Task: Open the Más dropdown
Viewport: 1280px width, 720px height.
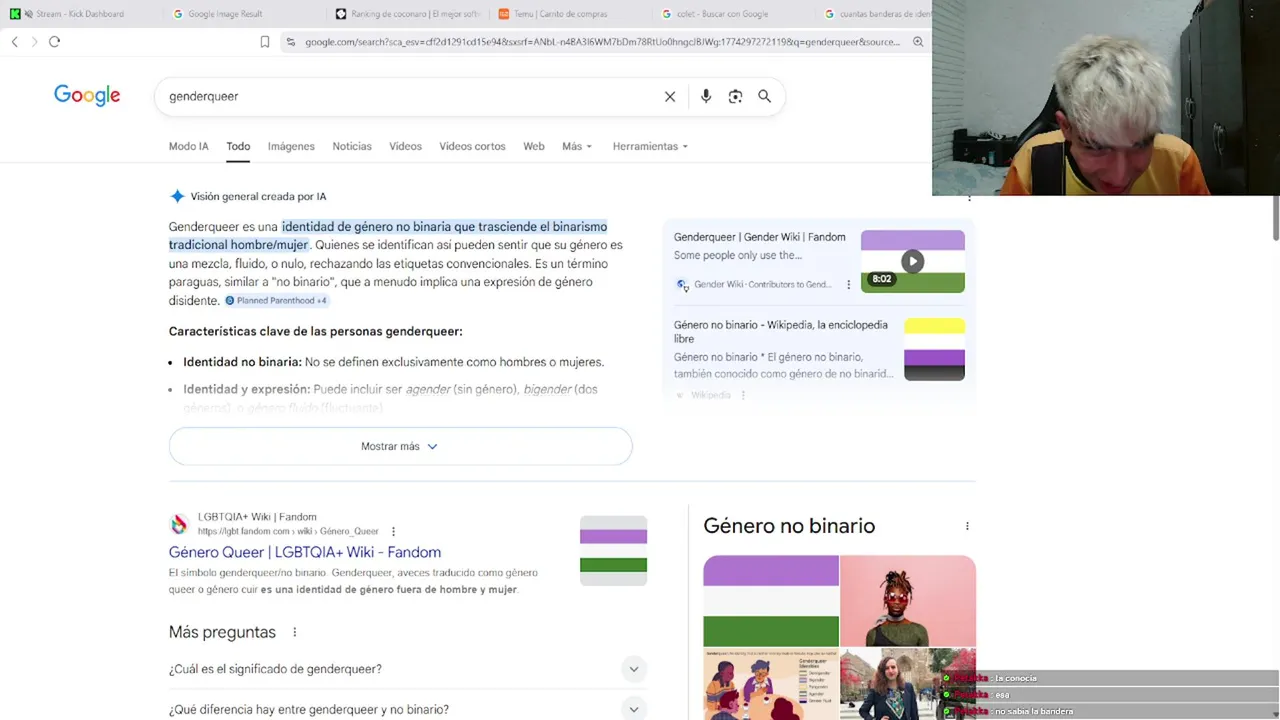Action: pos(577,147)
